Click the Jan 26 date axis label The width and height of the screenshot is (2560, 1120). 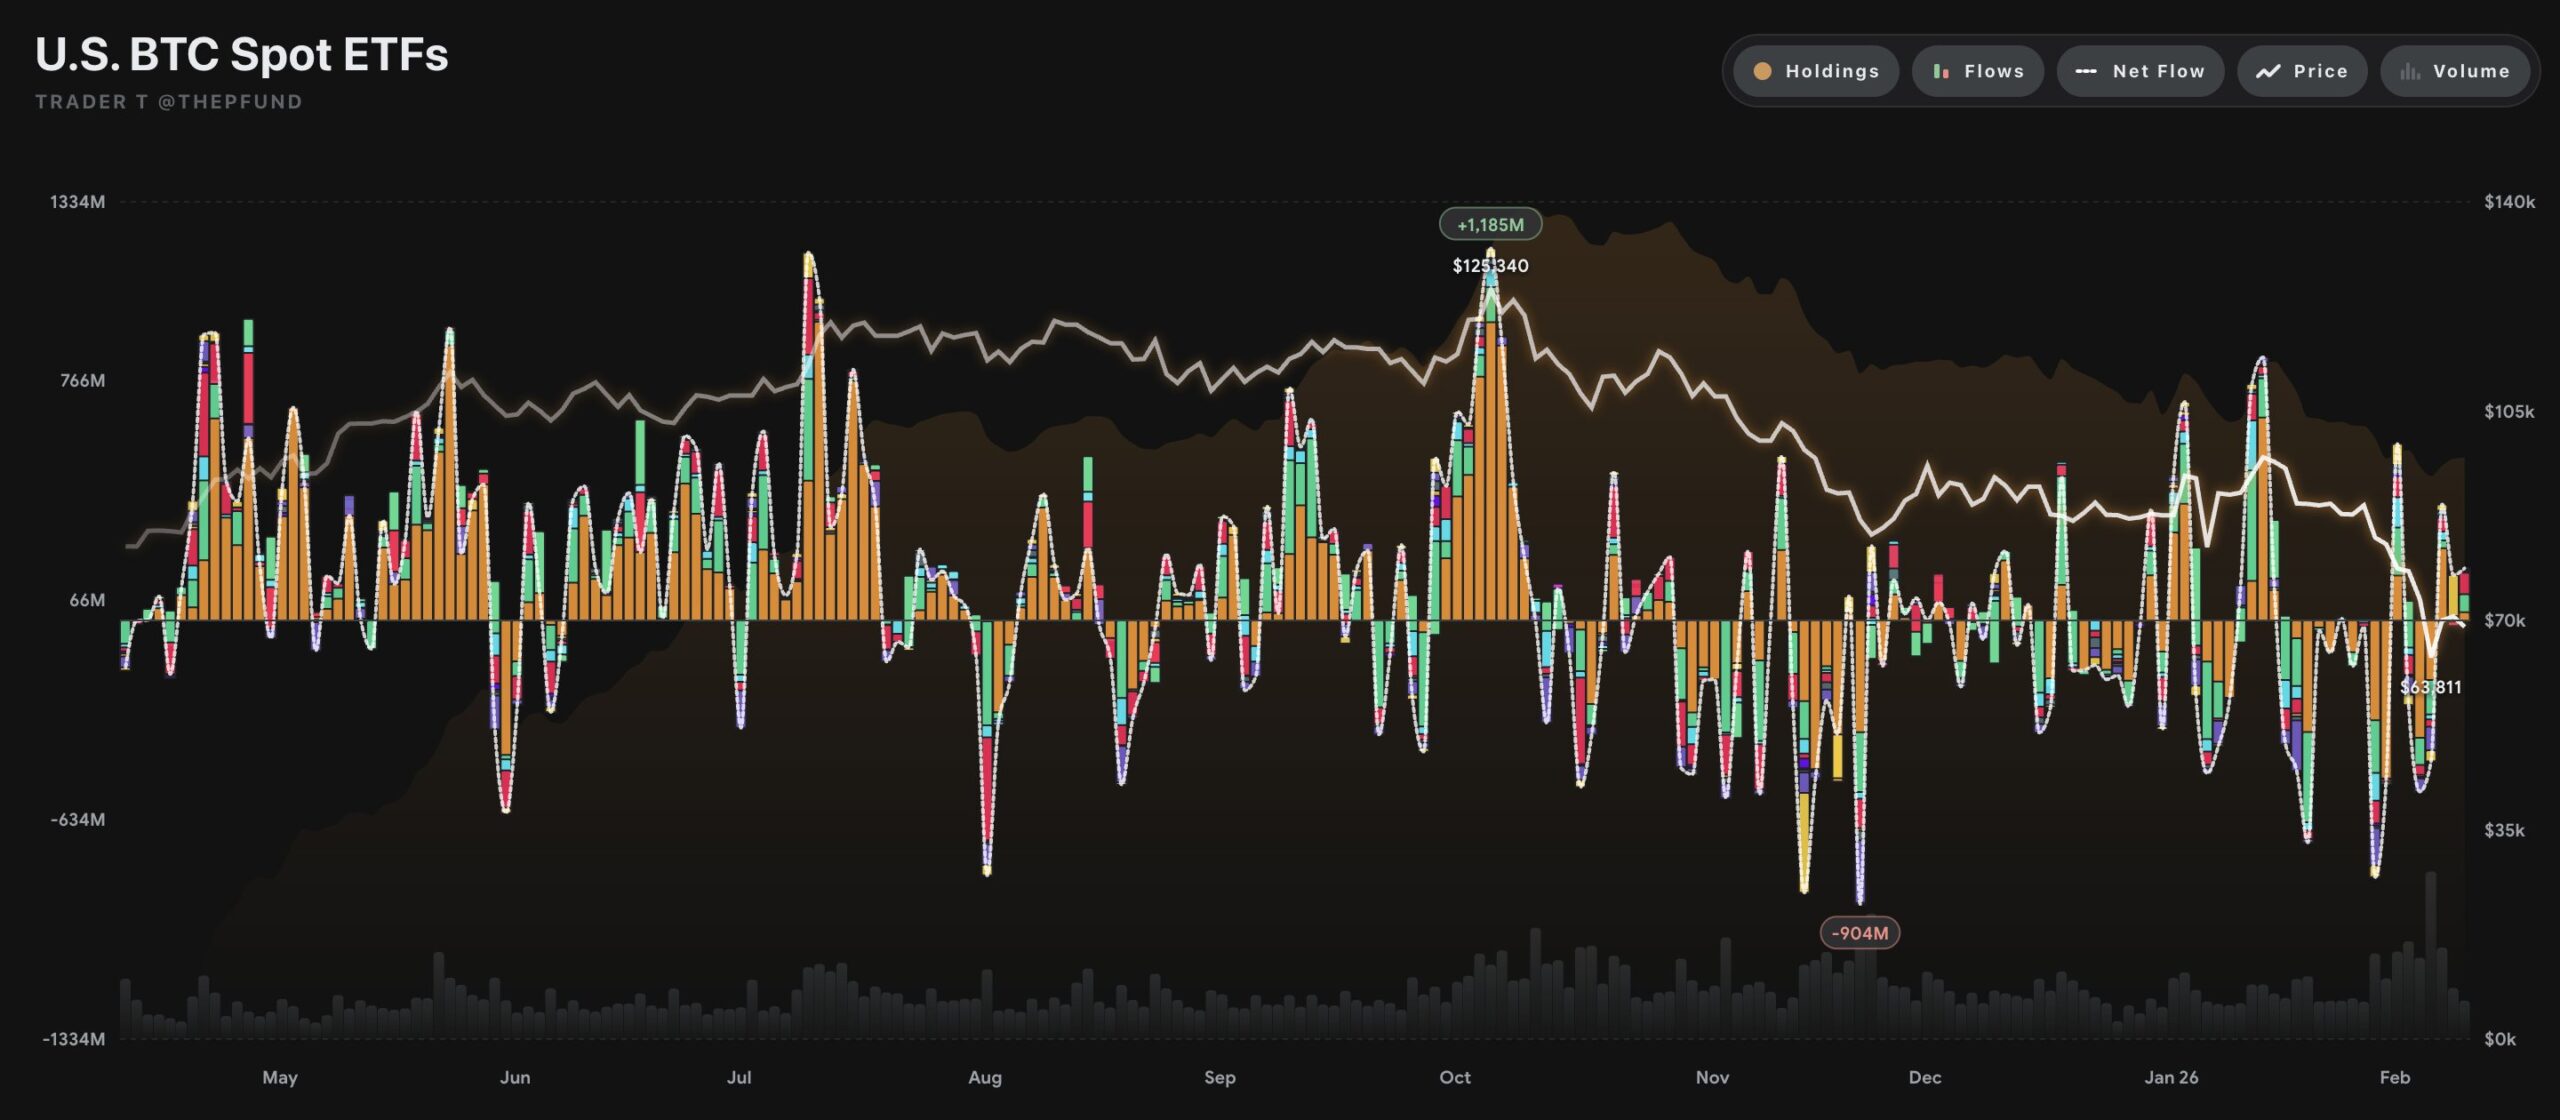pyautogui.click(x=2171, y=1077)
